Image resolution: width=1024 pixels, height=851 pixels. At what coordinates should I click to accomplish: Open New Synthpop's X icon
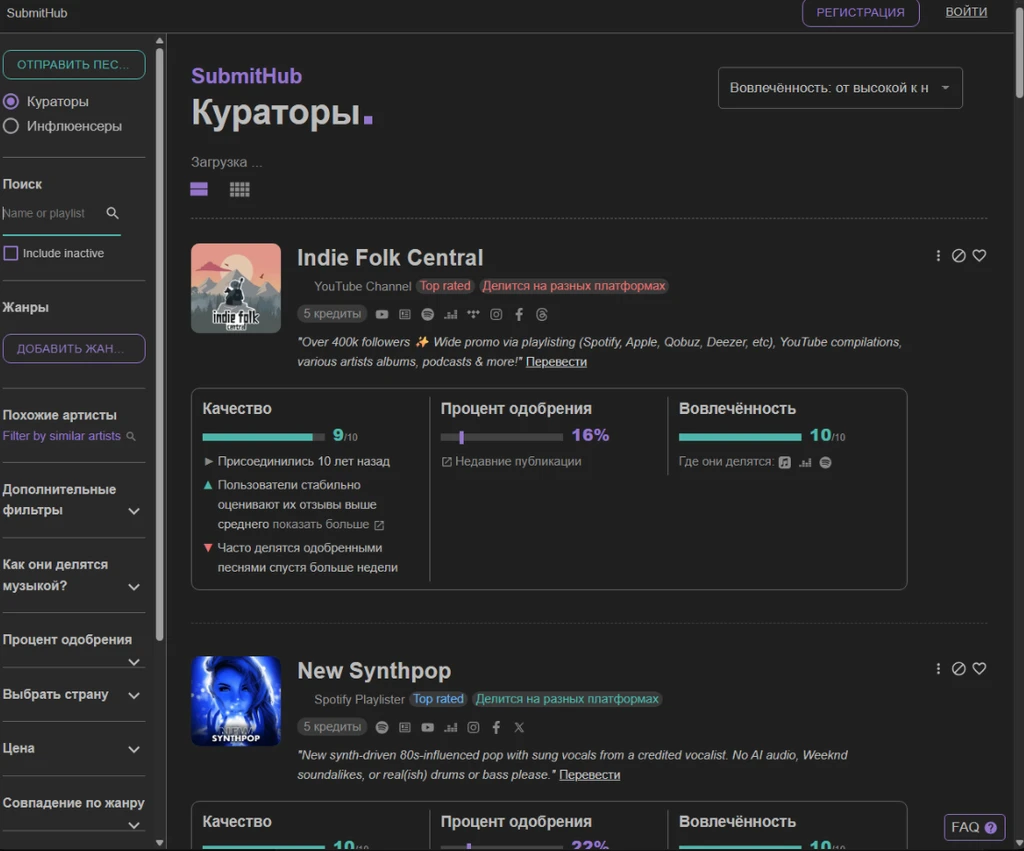coord(519,727)
